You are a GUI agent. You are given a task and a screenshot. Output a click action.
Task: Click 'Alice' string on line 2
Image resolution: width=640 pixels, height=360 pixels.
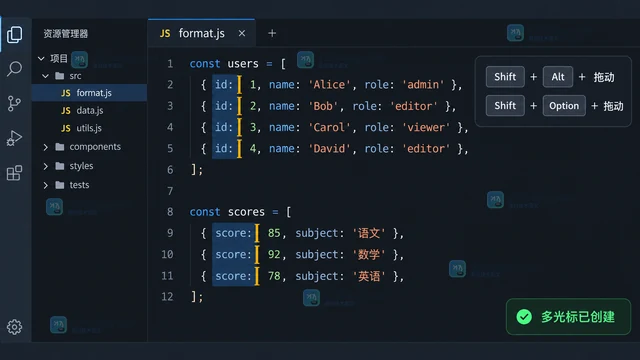pos(329,85)
